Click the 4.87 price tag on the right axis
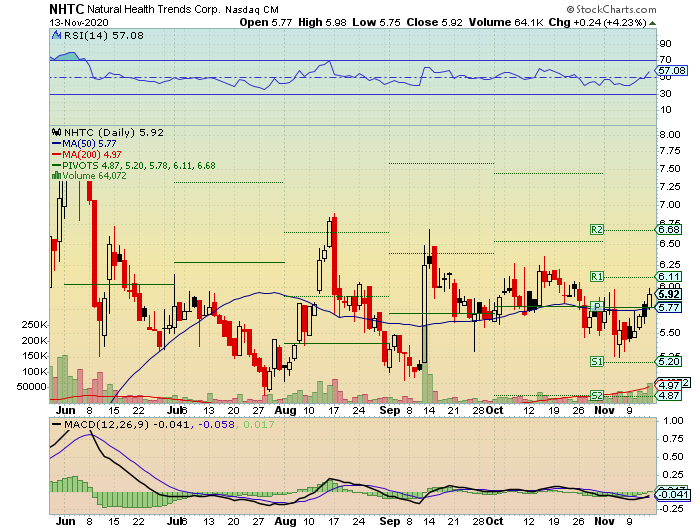The height and width of the screenshot is (530, 700). tap(669, 395)
